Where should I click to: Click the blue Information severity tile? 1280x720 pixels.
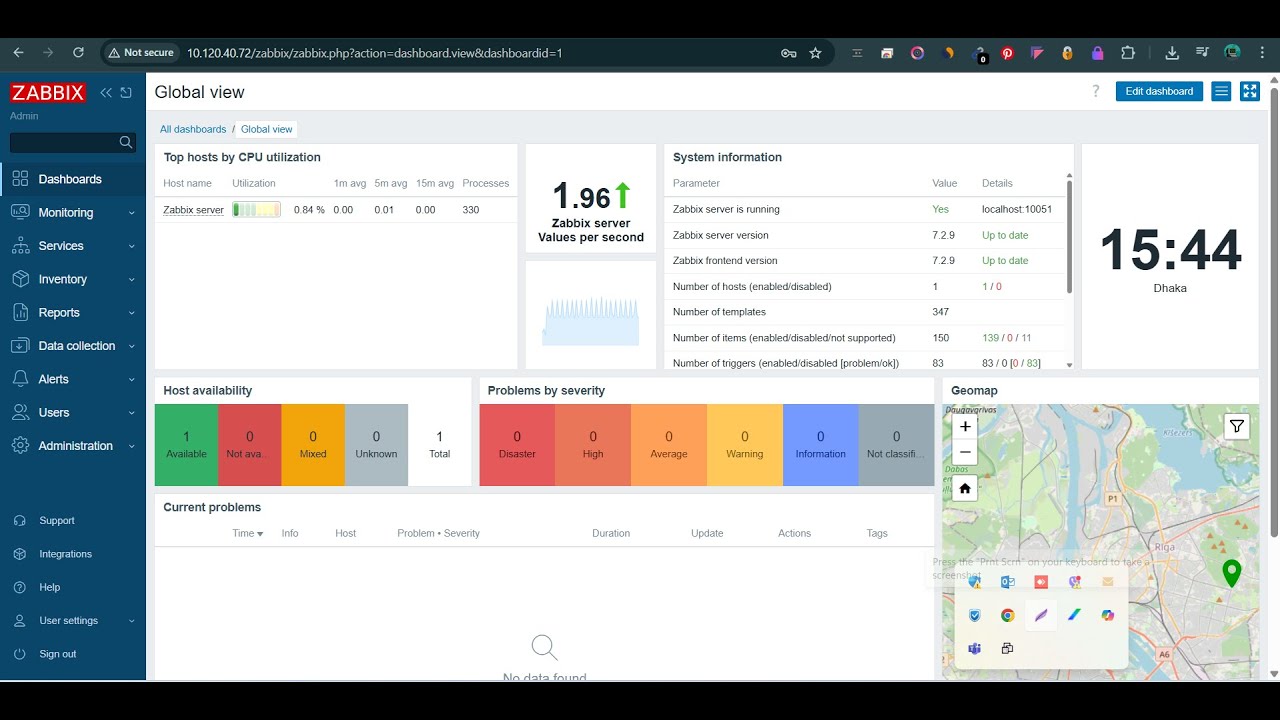coord(820,445)
